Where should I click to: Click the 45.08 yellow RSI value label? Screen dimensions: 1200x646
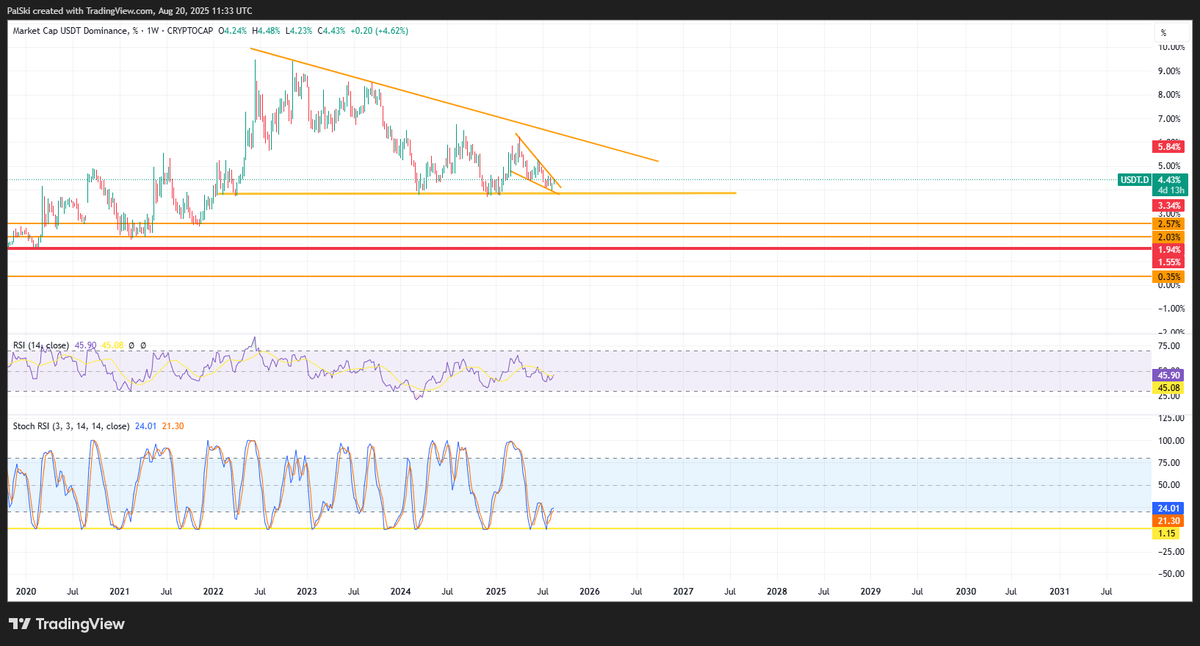[x=1168, y=387]
